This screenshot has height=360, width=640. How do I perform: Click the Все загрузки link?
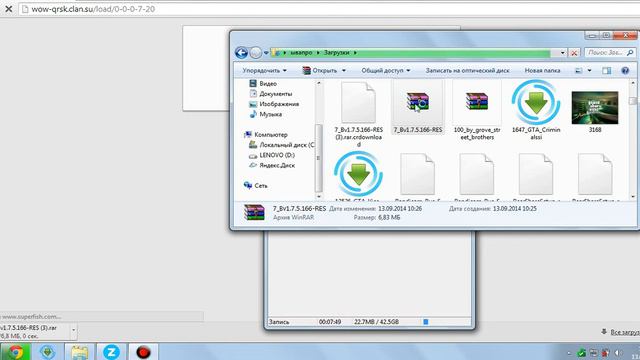(x=624, y=332)
